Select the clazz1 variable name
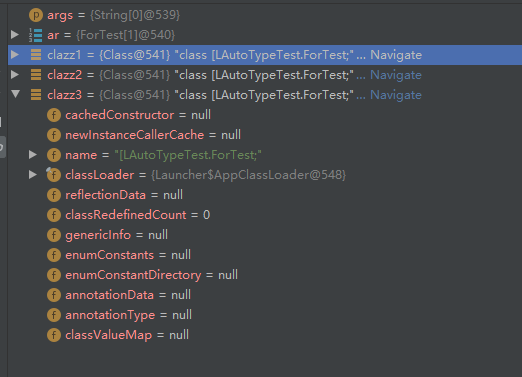This screenshot has width=522, height=377. (x=64, y=55)
